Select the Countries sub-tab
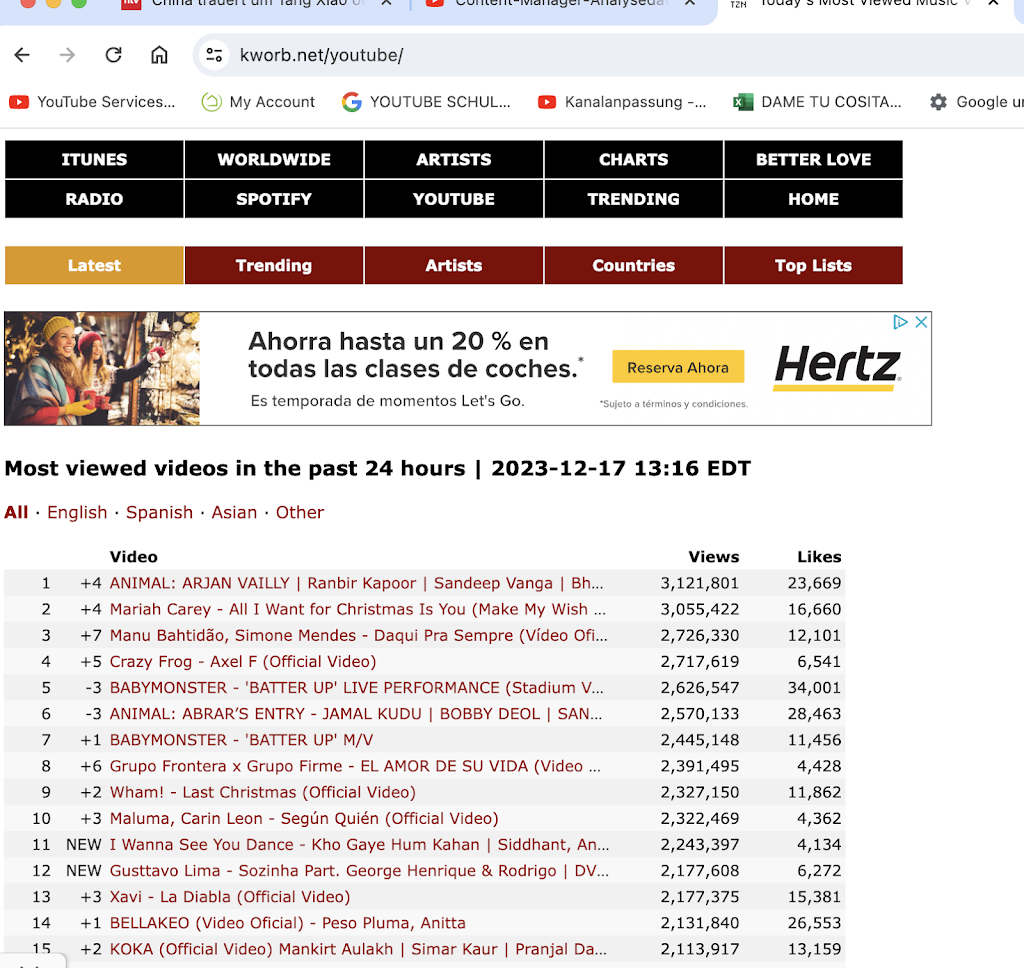Screen dimensions: 1024x968 (x=633, y=266)
